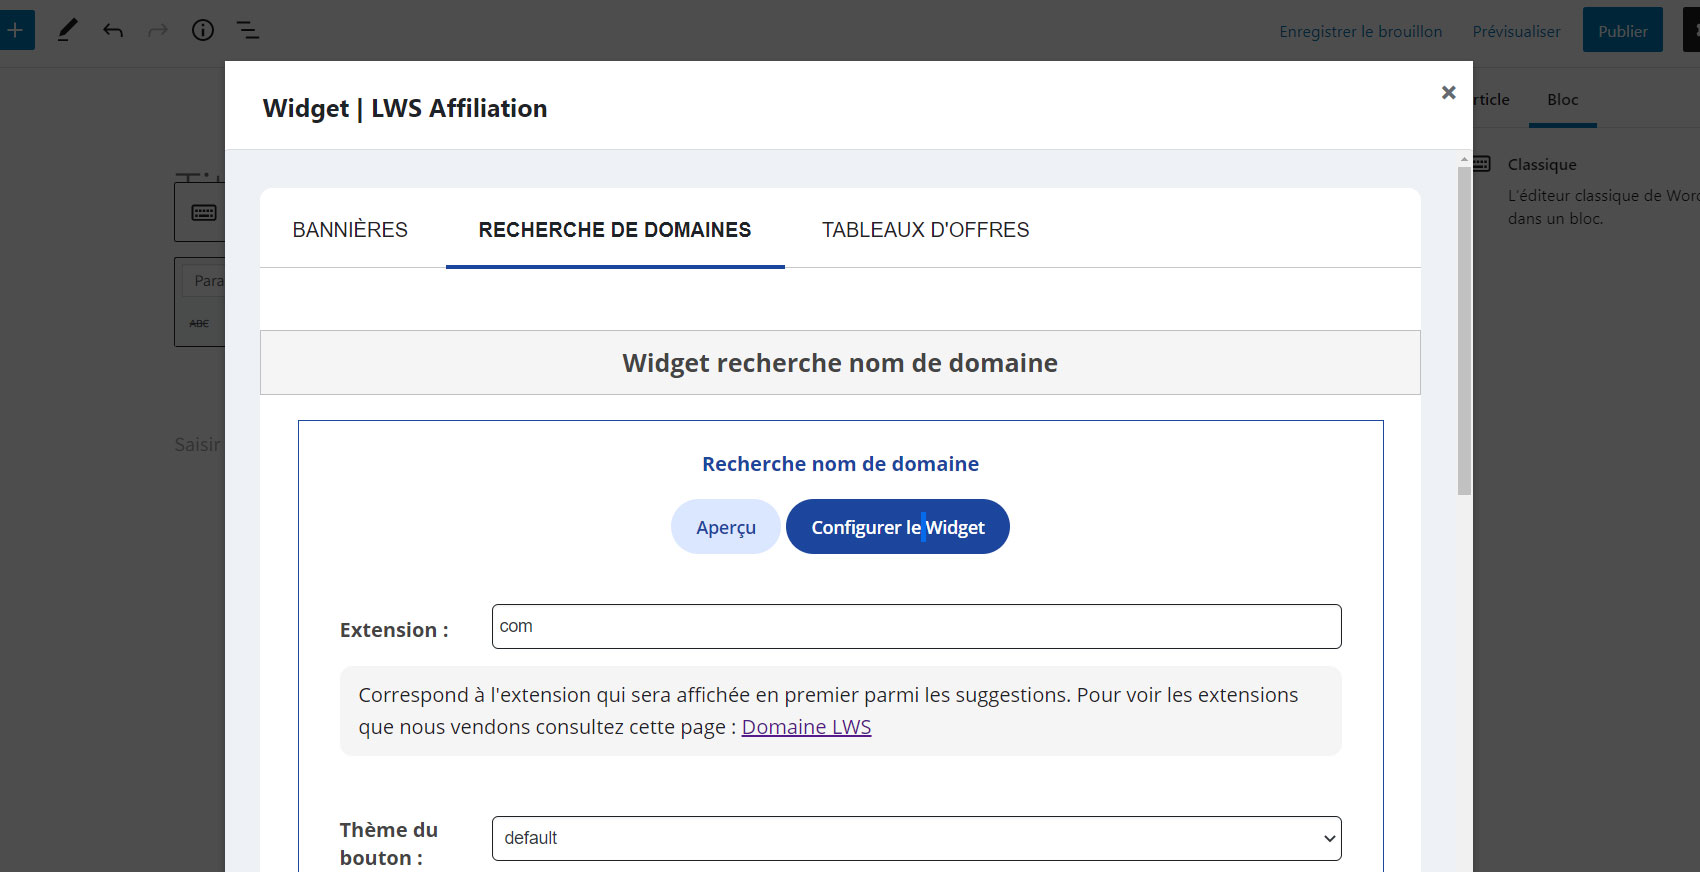Select the RECHERCHE DE DOMAINES tab
Viewport: 1700px width, 872px height.
(615, 230)
